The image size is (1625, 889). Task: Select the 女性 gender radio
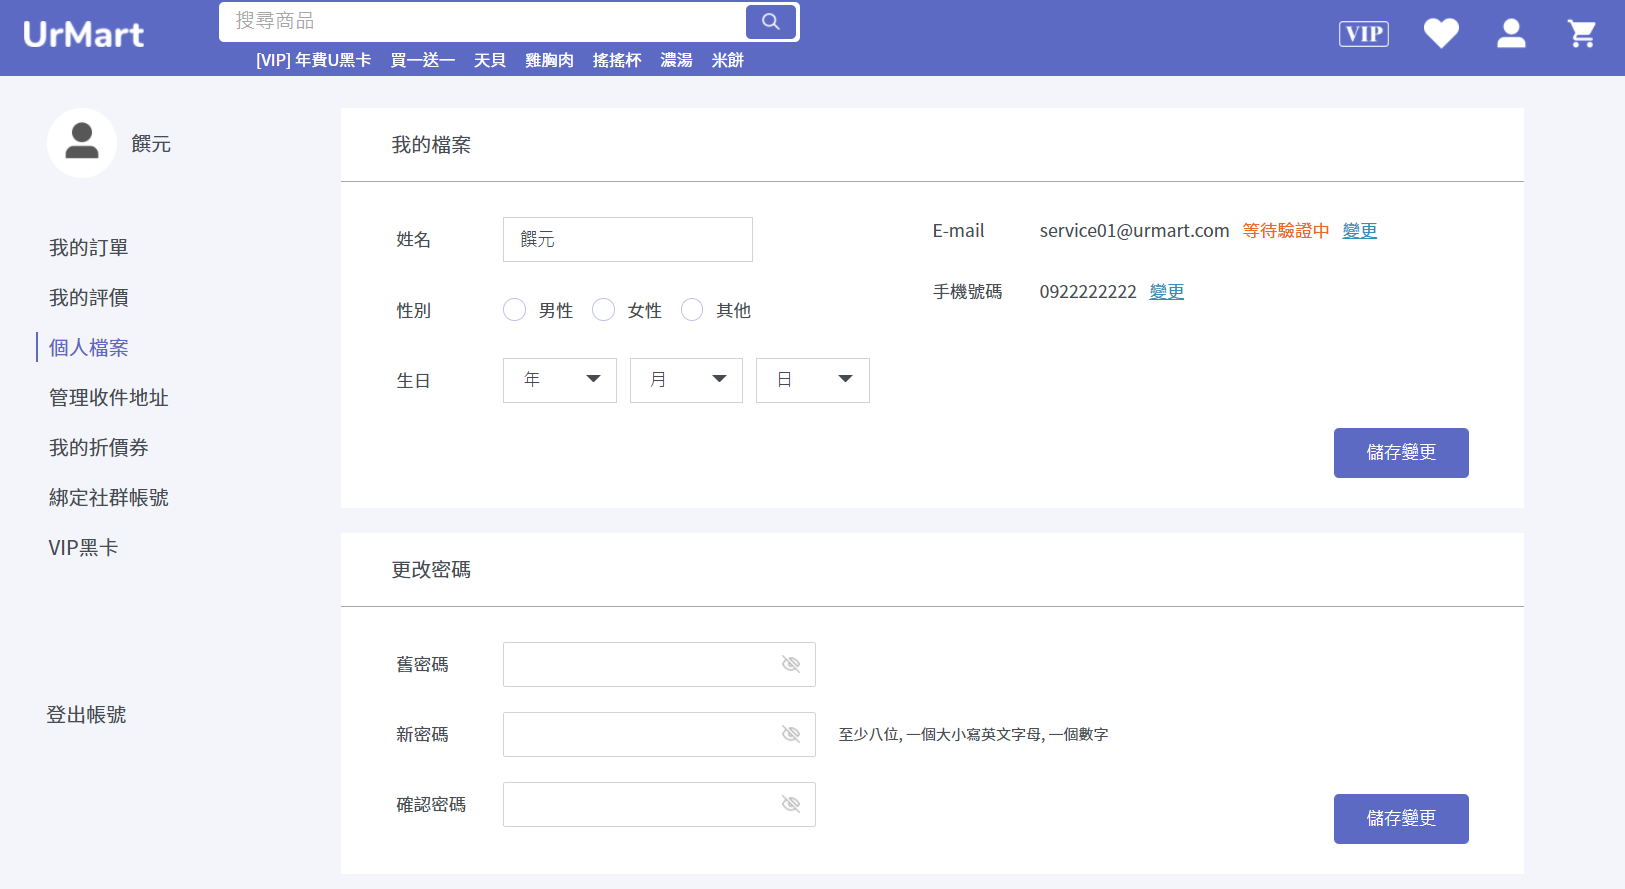click(603, 310)
